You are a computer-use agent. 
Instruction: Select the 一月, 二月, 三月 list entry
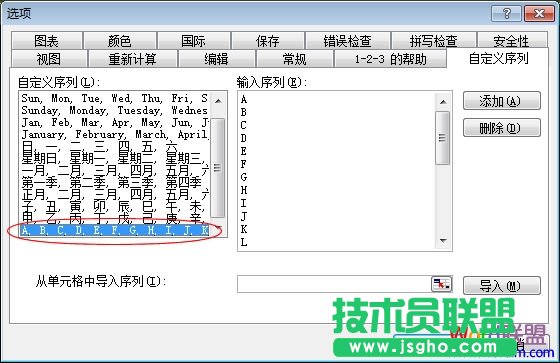tap(115, 170)
